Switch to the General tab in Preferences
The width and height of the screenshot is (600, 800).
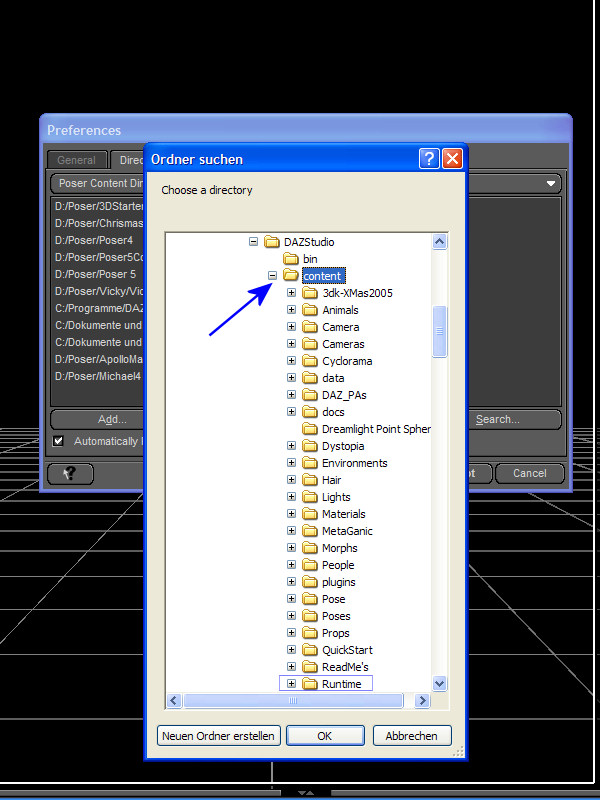[77, 160]
